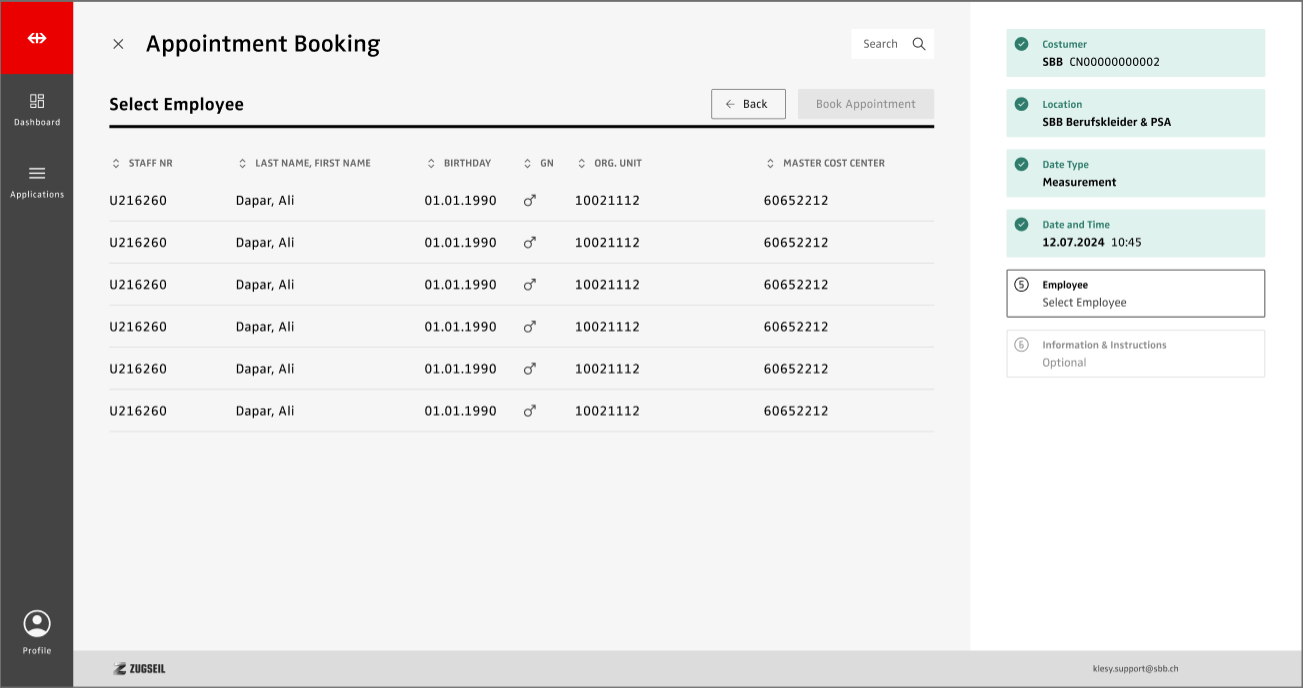This screenshot has width=1303, height=688.
Task: Click the SBB logo icon
Action: click(37, 38)
